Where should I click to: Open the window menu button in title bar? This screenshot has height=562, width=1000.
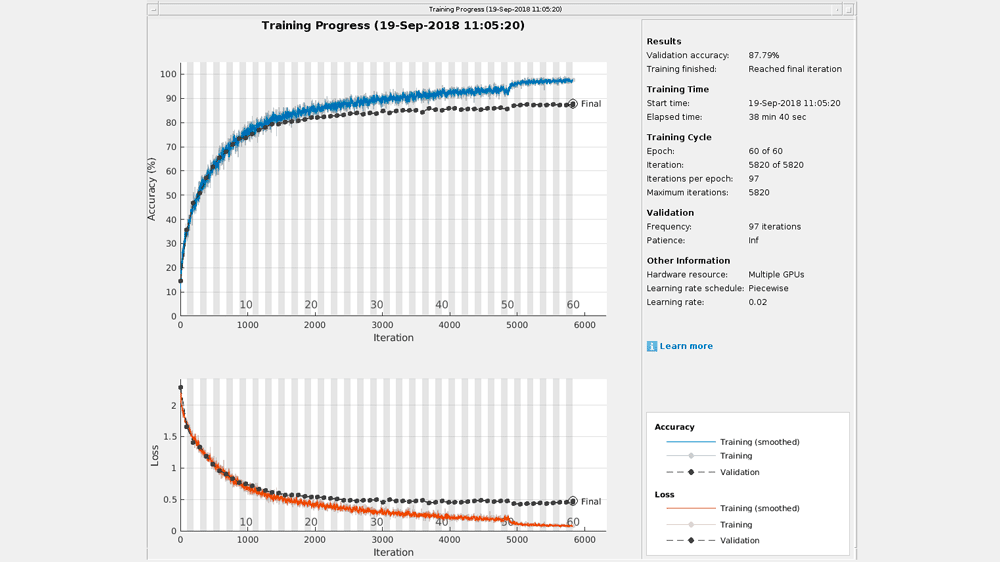[152, 9]
